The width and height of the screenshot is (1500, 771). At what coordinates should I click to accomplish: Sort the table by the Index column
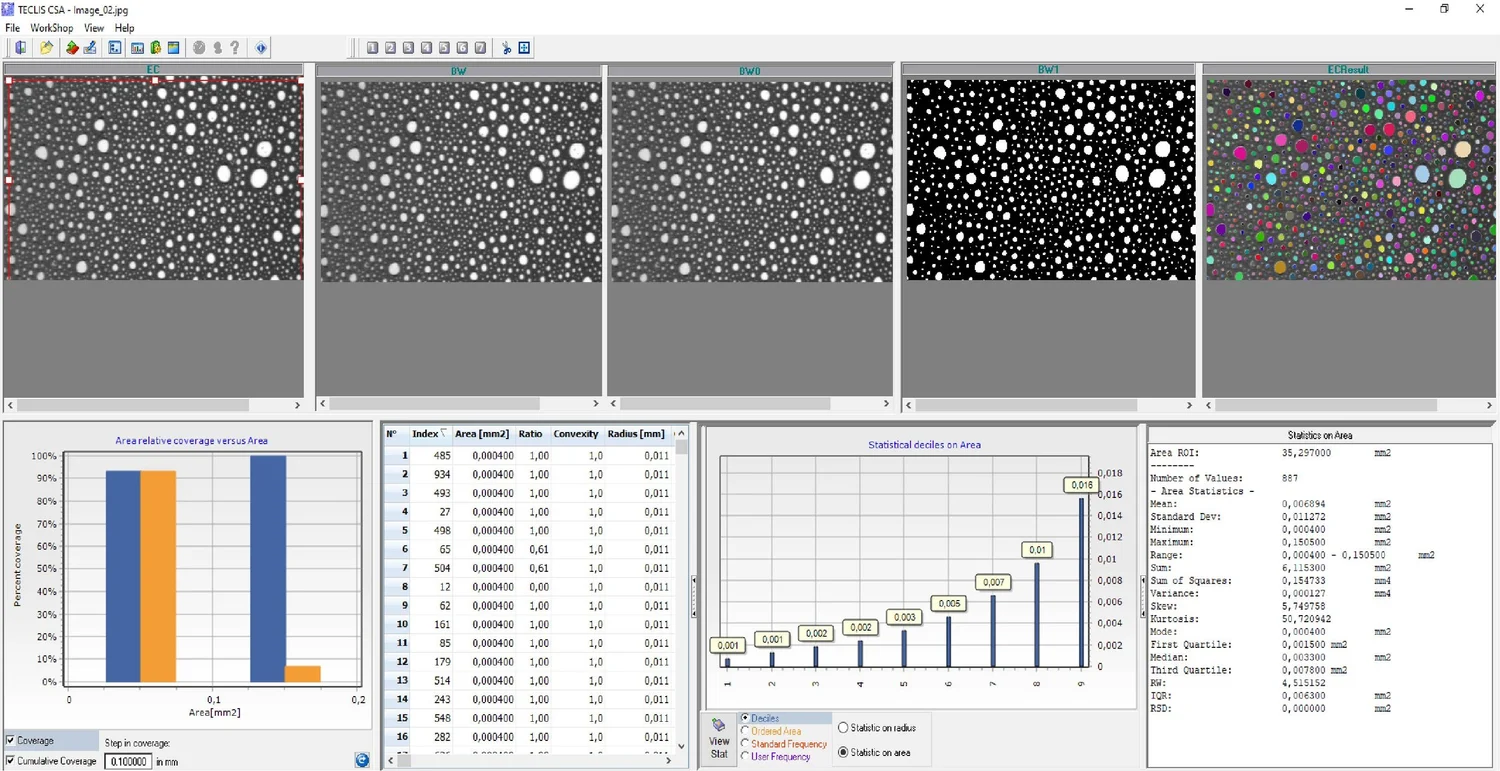pyautogui.click(x=424, y=433)
